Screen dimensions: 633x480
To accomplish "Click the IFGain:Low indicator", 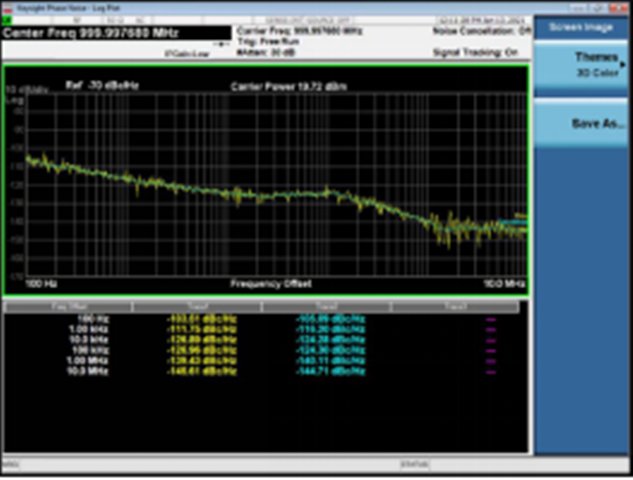I will [x=185, y=54].
